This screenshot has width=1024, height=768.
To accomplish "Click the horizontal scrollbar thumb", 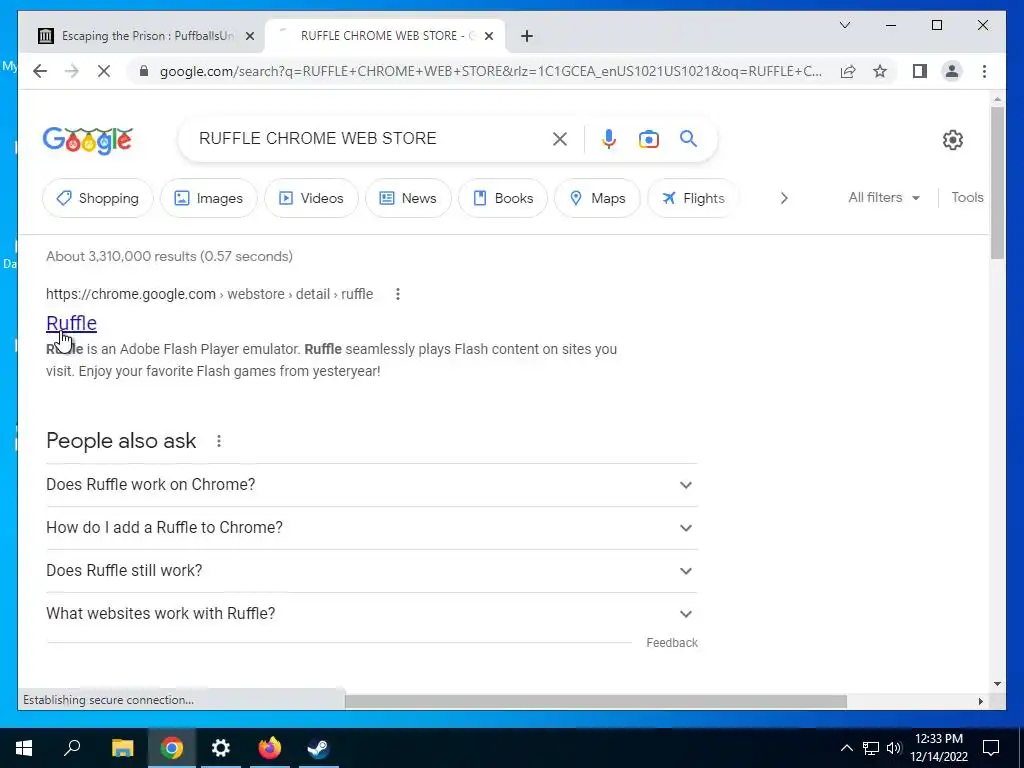I will (596, 701).
